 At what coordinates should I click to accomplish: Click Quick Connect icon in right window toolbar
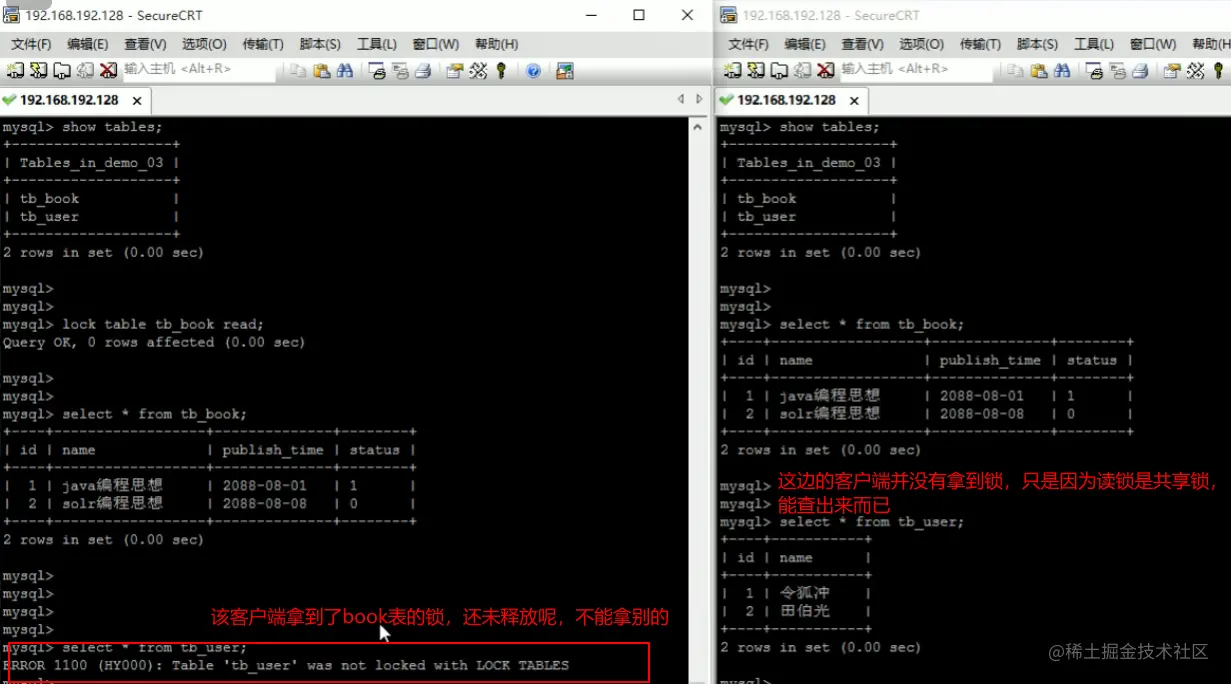point(756,70)
